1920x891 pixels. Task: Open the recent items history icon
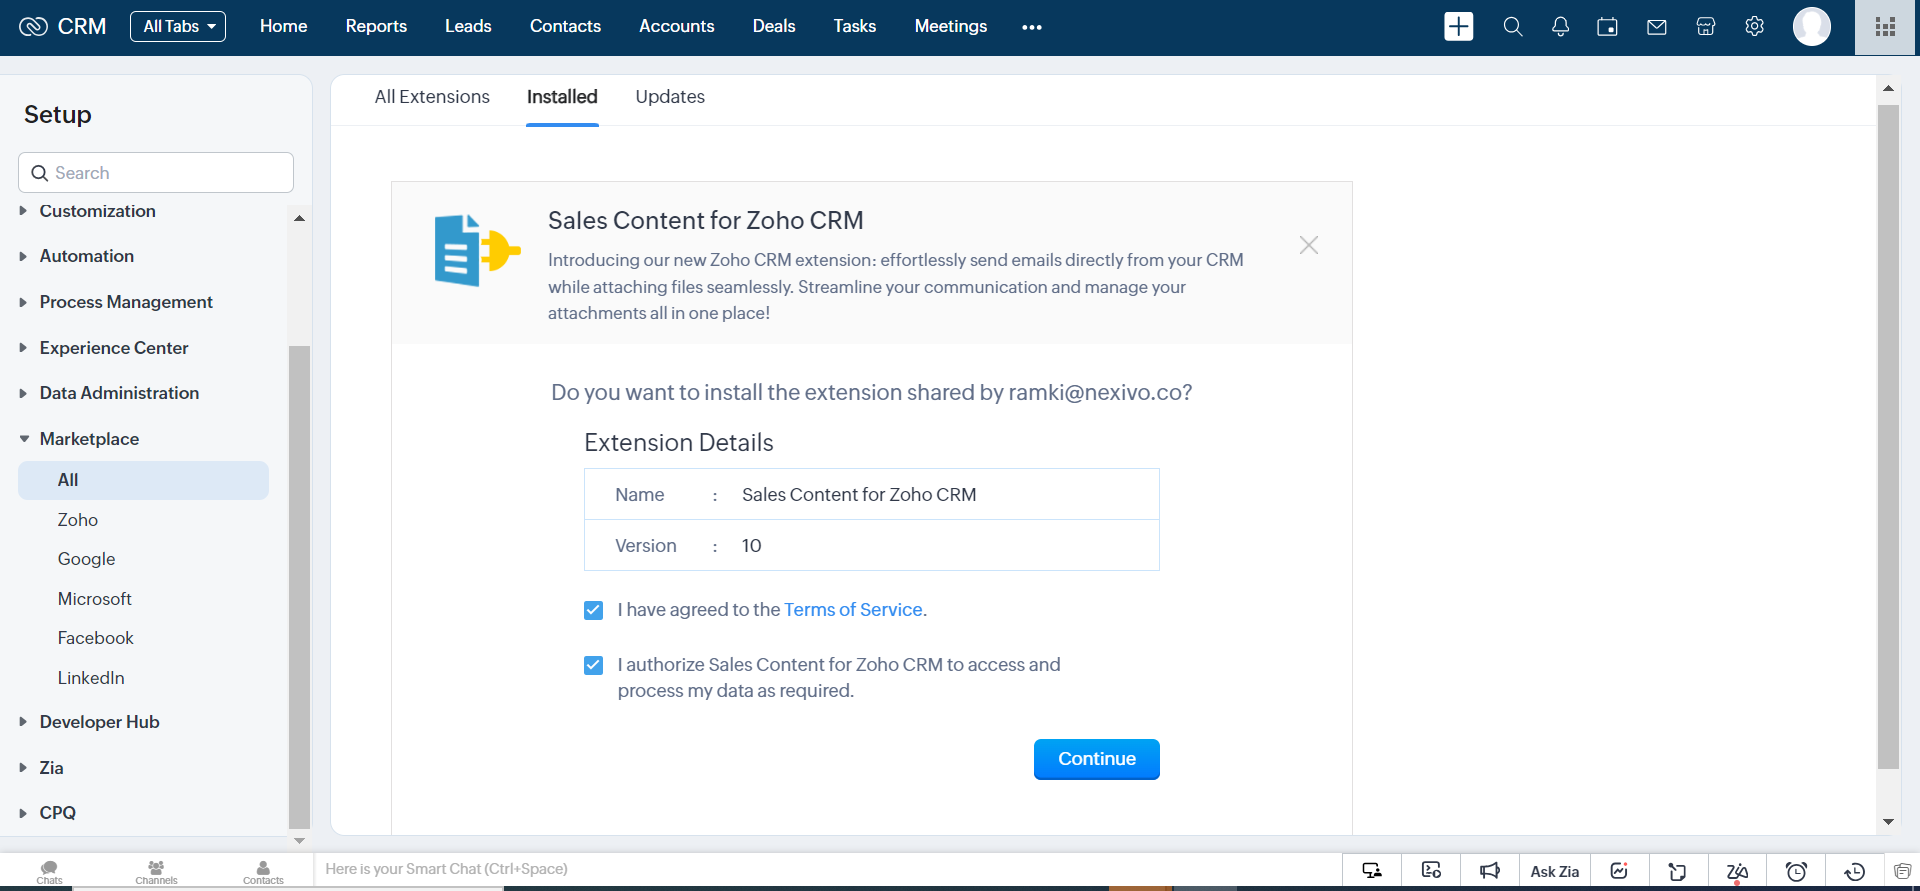point(1855,871)
